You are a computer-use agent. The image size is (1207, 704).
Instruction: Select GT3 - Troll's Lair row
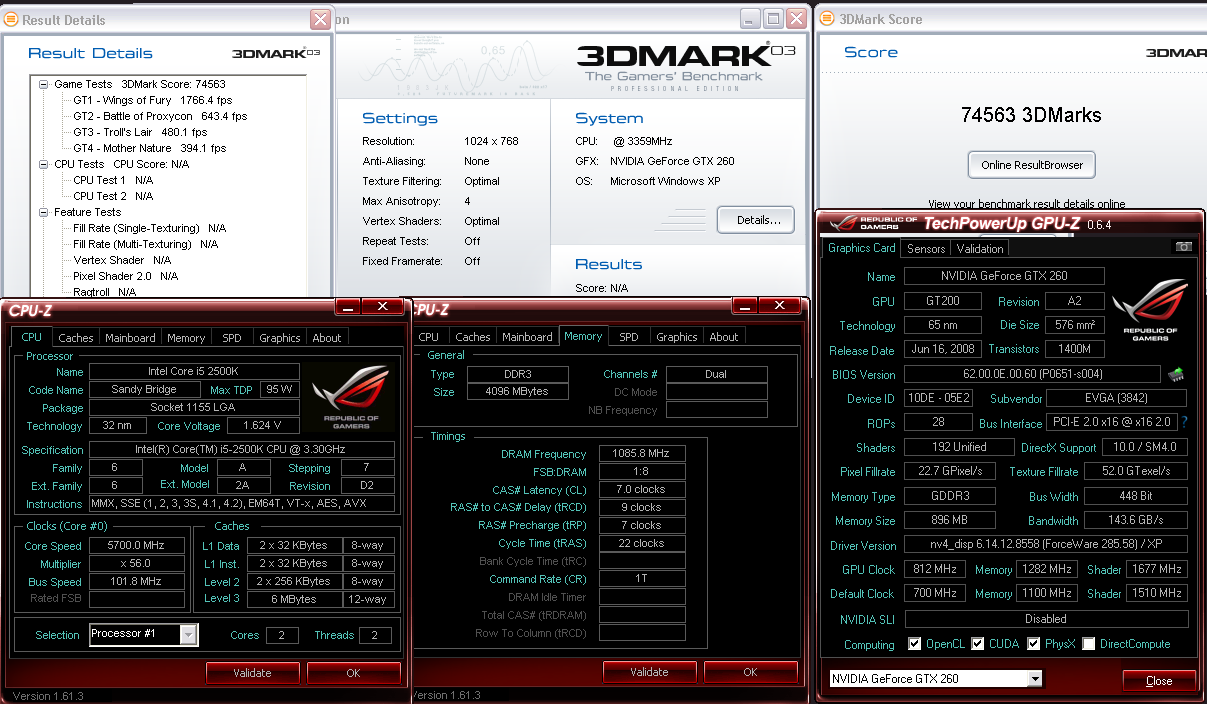(140, 132)
